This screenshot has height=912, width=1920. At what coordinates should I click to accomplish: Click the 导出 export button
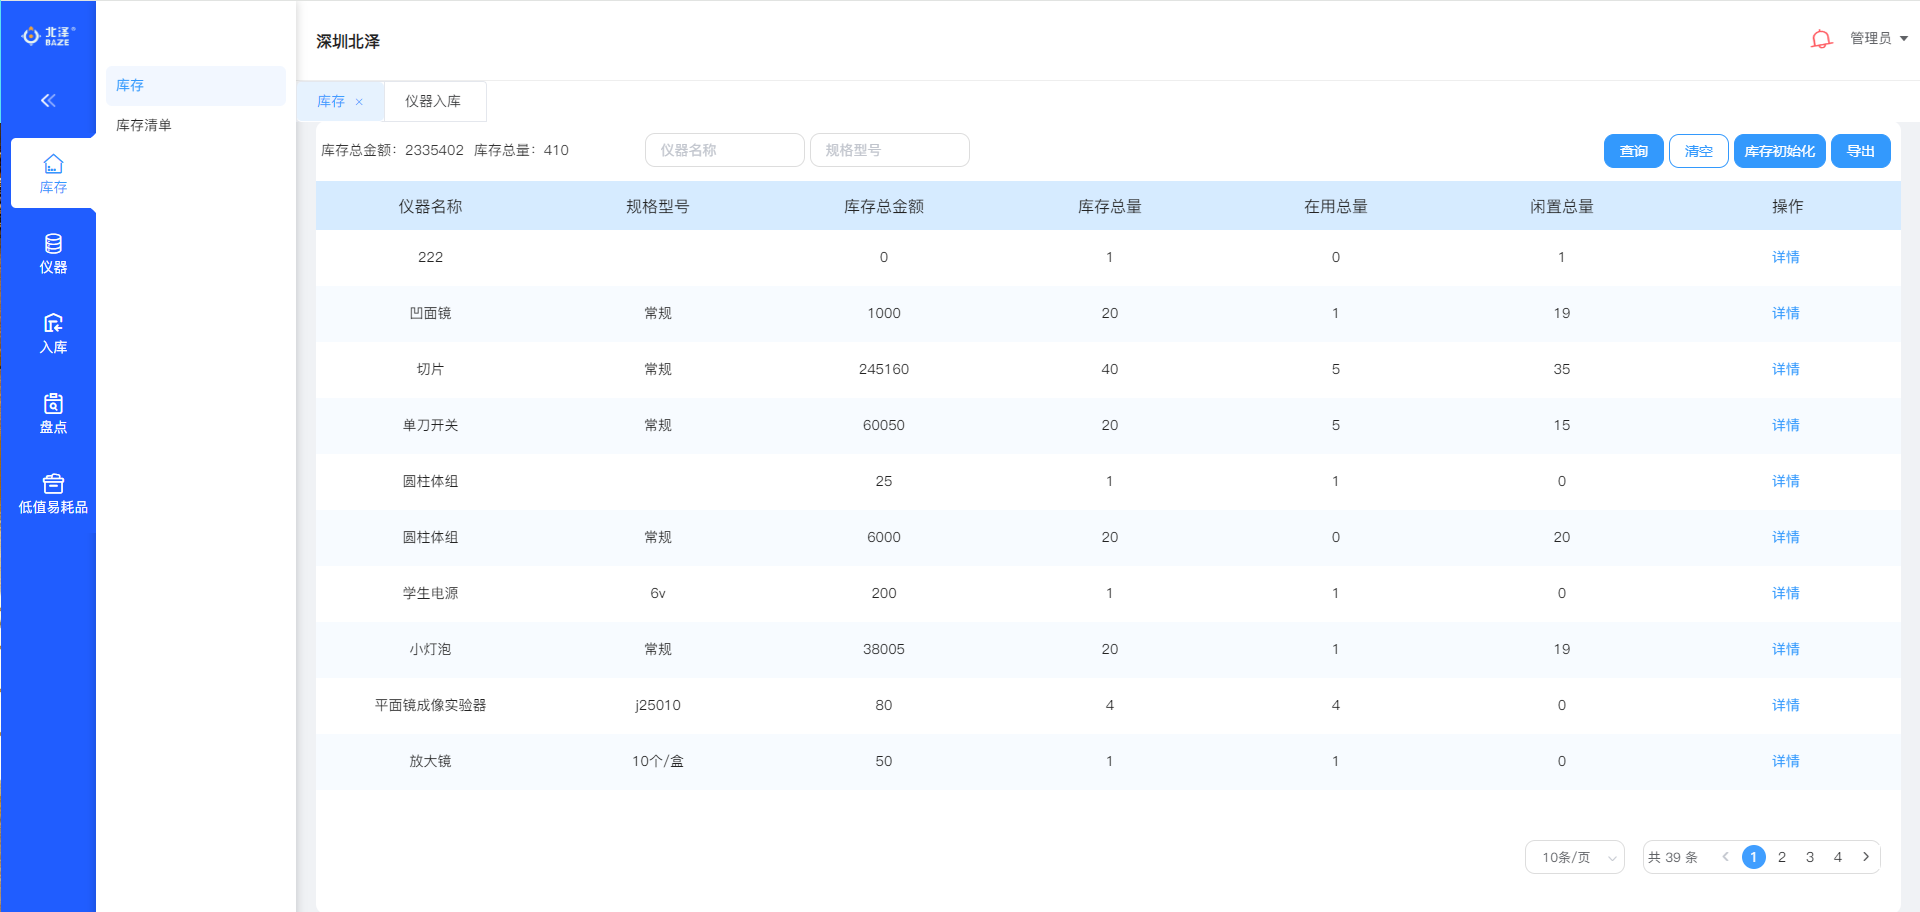1860,151
